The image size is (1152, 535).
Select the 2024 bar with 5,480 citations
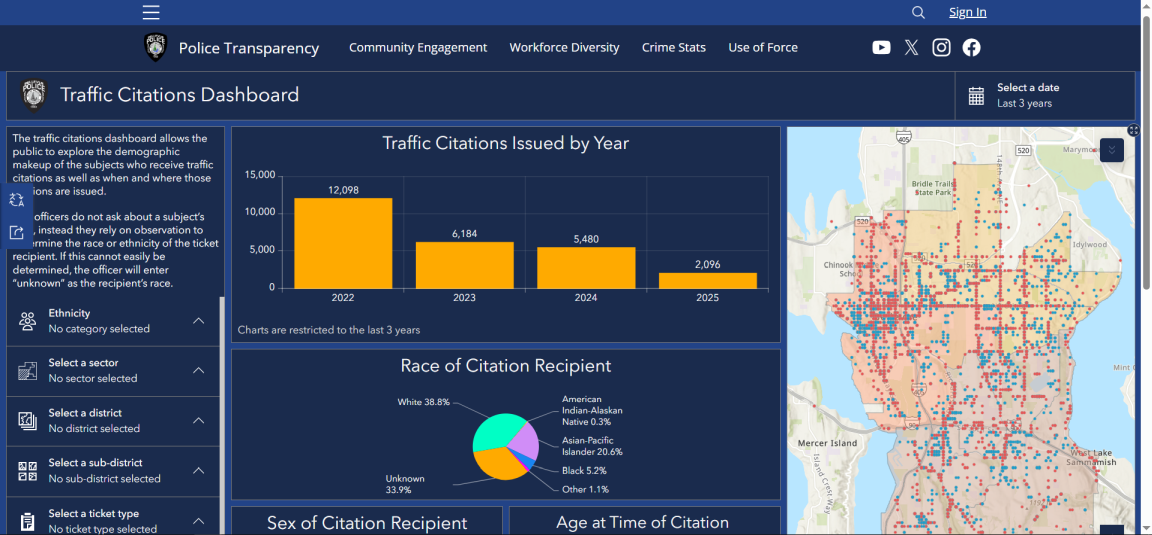586,268
